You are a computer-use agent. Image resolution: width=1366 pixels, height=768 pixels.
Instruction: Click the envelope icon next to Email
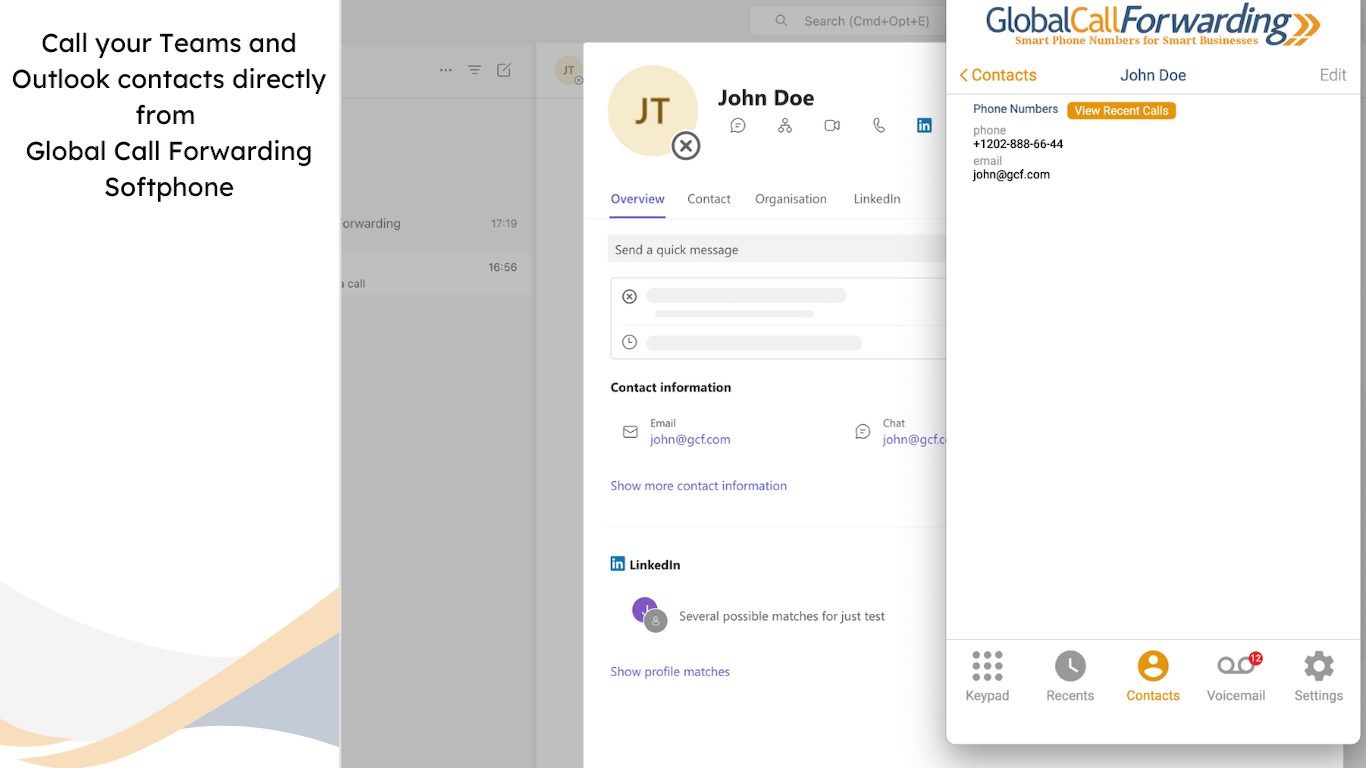click(630, 432)
